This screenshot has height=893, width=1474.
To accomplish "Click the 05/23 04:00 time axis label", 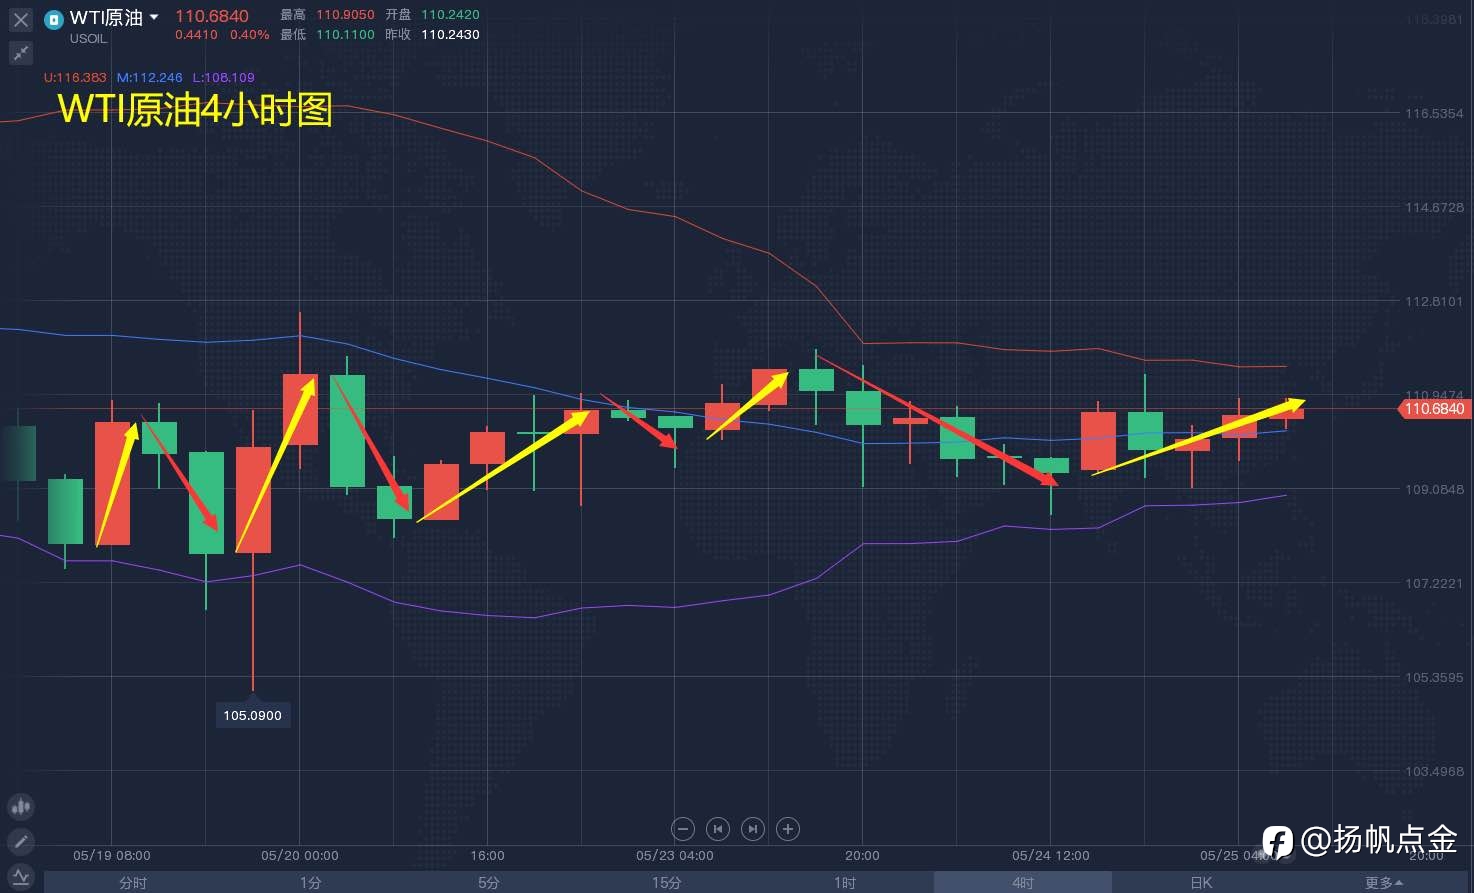I will (675, 855).
